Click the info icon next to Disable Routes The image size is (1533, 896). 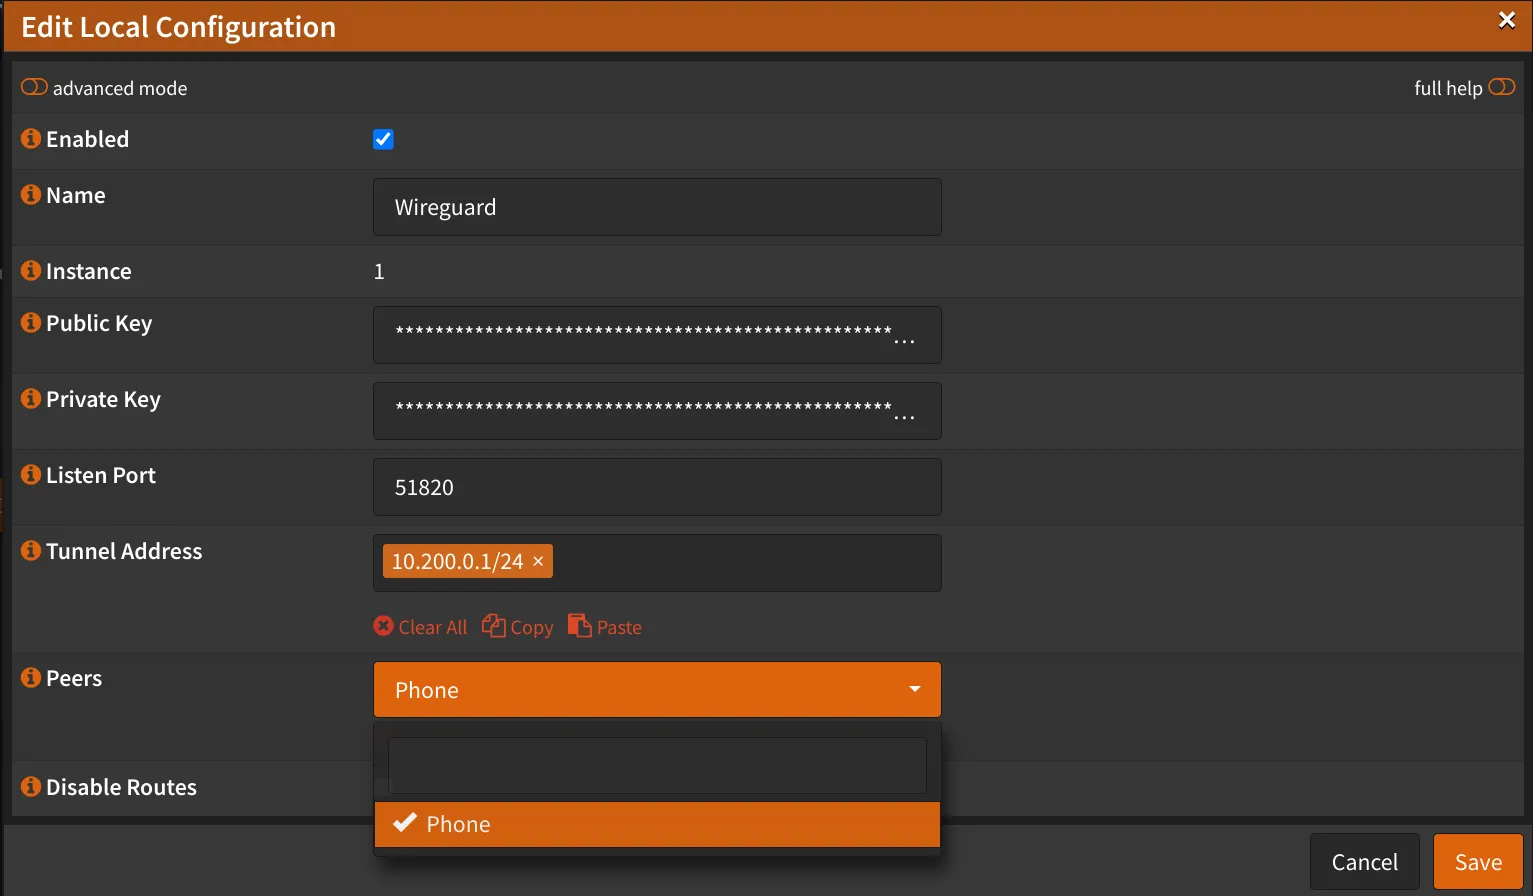coord(29,787)
